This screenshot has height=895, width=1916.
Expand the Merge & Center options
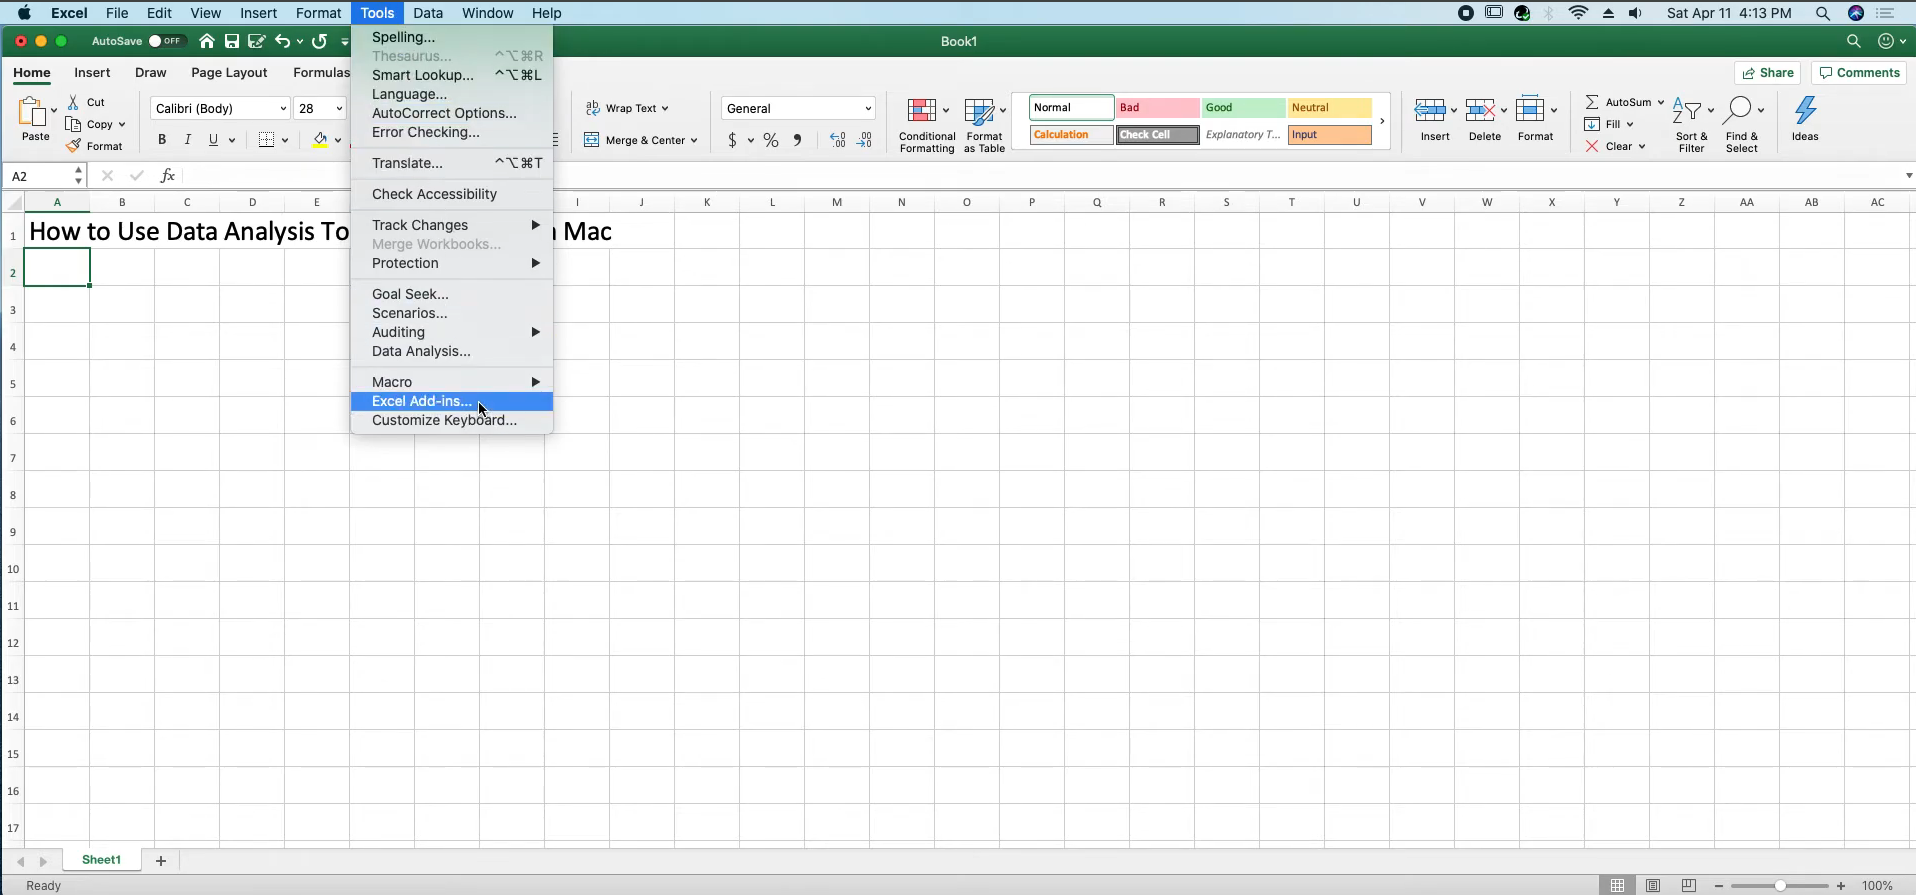tap(694, 140)
